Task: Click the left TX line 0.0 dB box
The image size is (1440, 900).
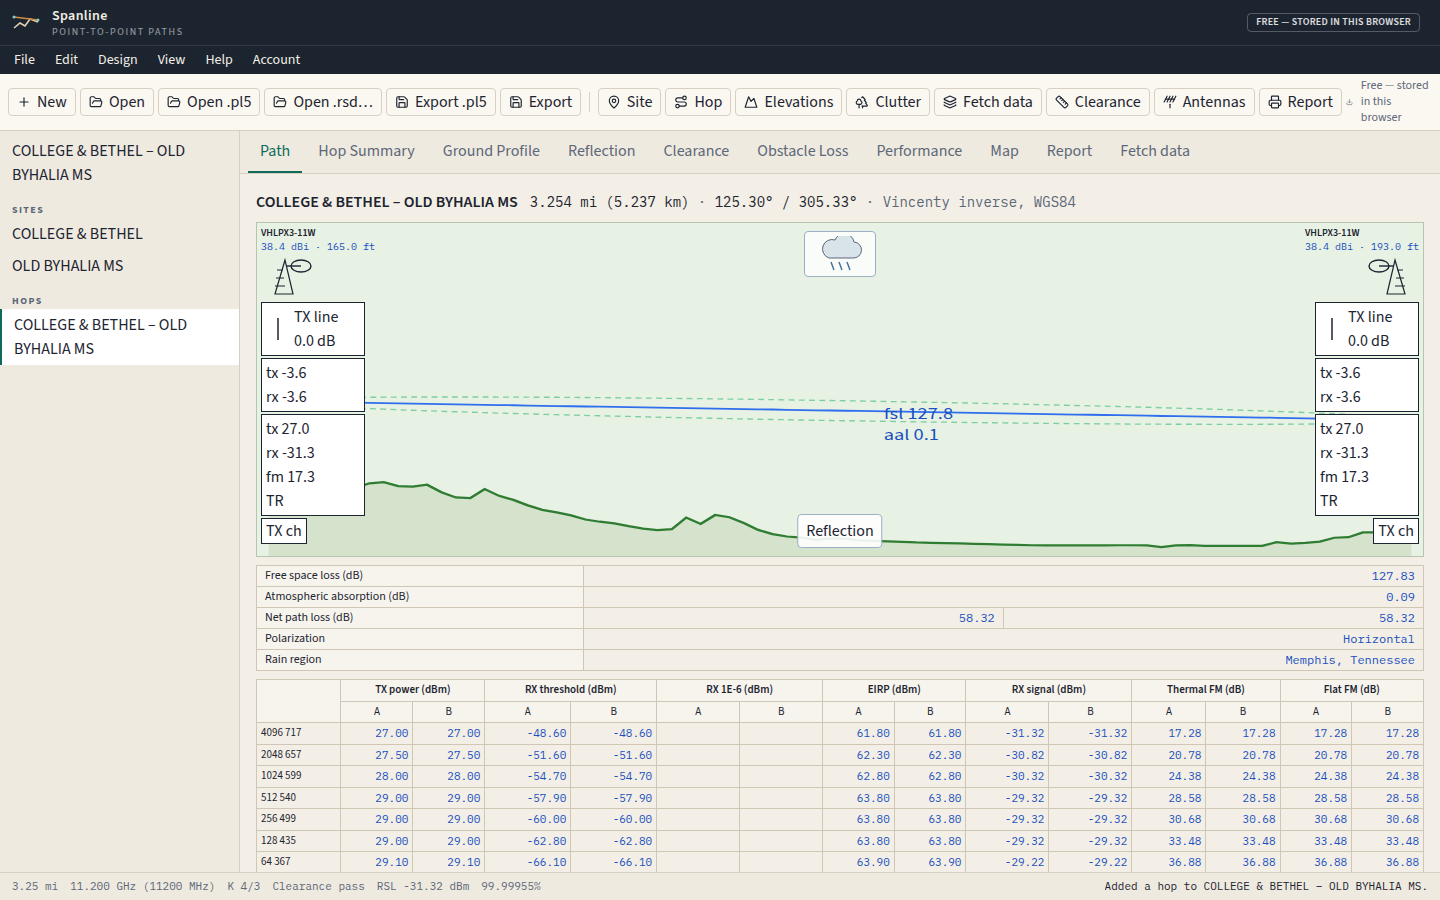Action: pos(313,329)
